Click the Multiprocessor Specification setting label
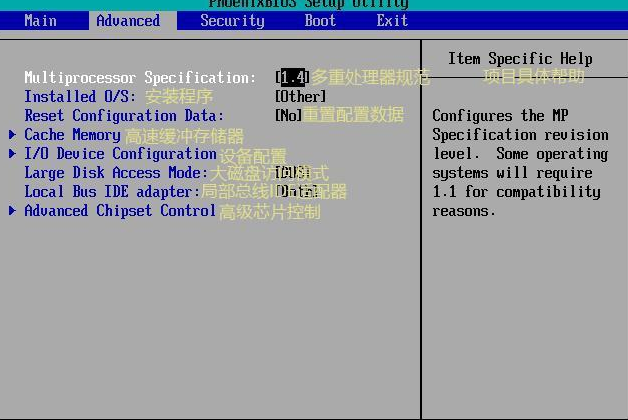This screenshot has width=628, height=420. (x=140, y=78)
